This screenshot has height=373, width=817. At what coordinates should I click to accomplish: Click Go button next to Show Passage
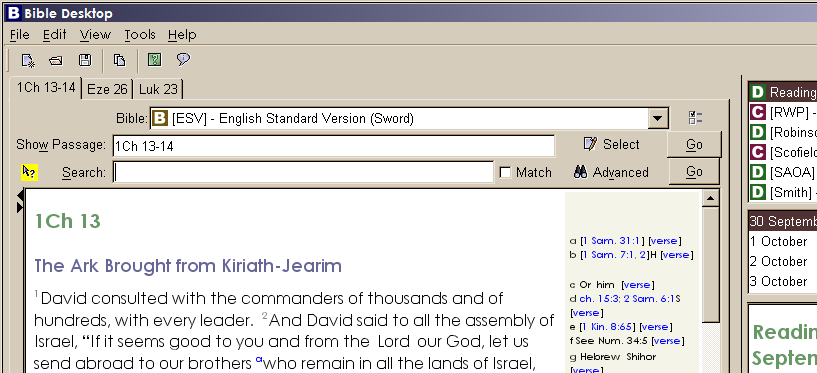[x=694, y=144]
